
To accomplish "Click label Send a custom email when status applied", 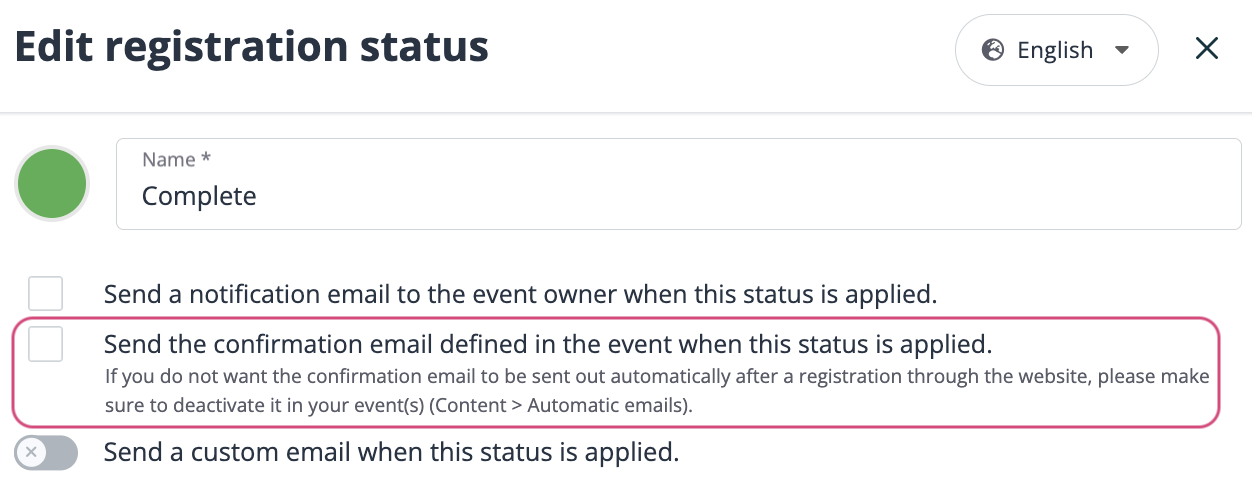I will point(392,453).
